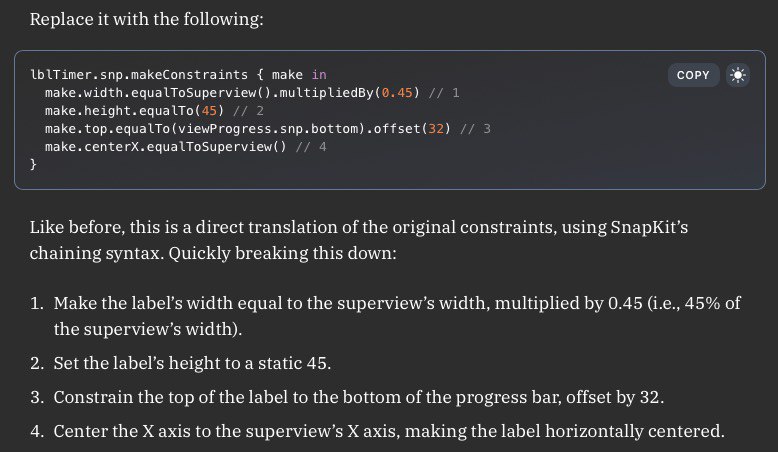Click the closing brace of the code block
The width and height of the screenshot is (778, 452).
coord(33,164)
